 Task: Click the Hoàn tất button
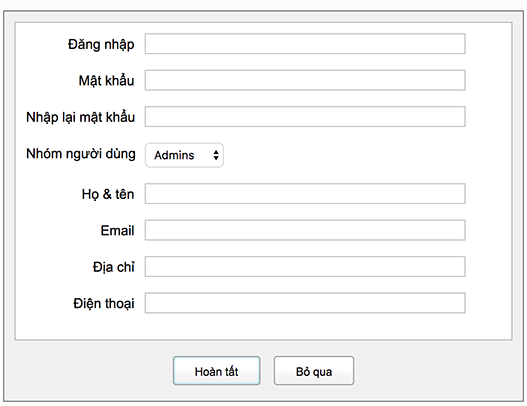(216, 371)
